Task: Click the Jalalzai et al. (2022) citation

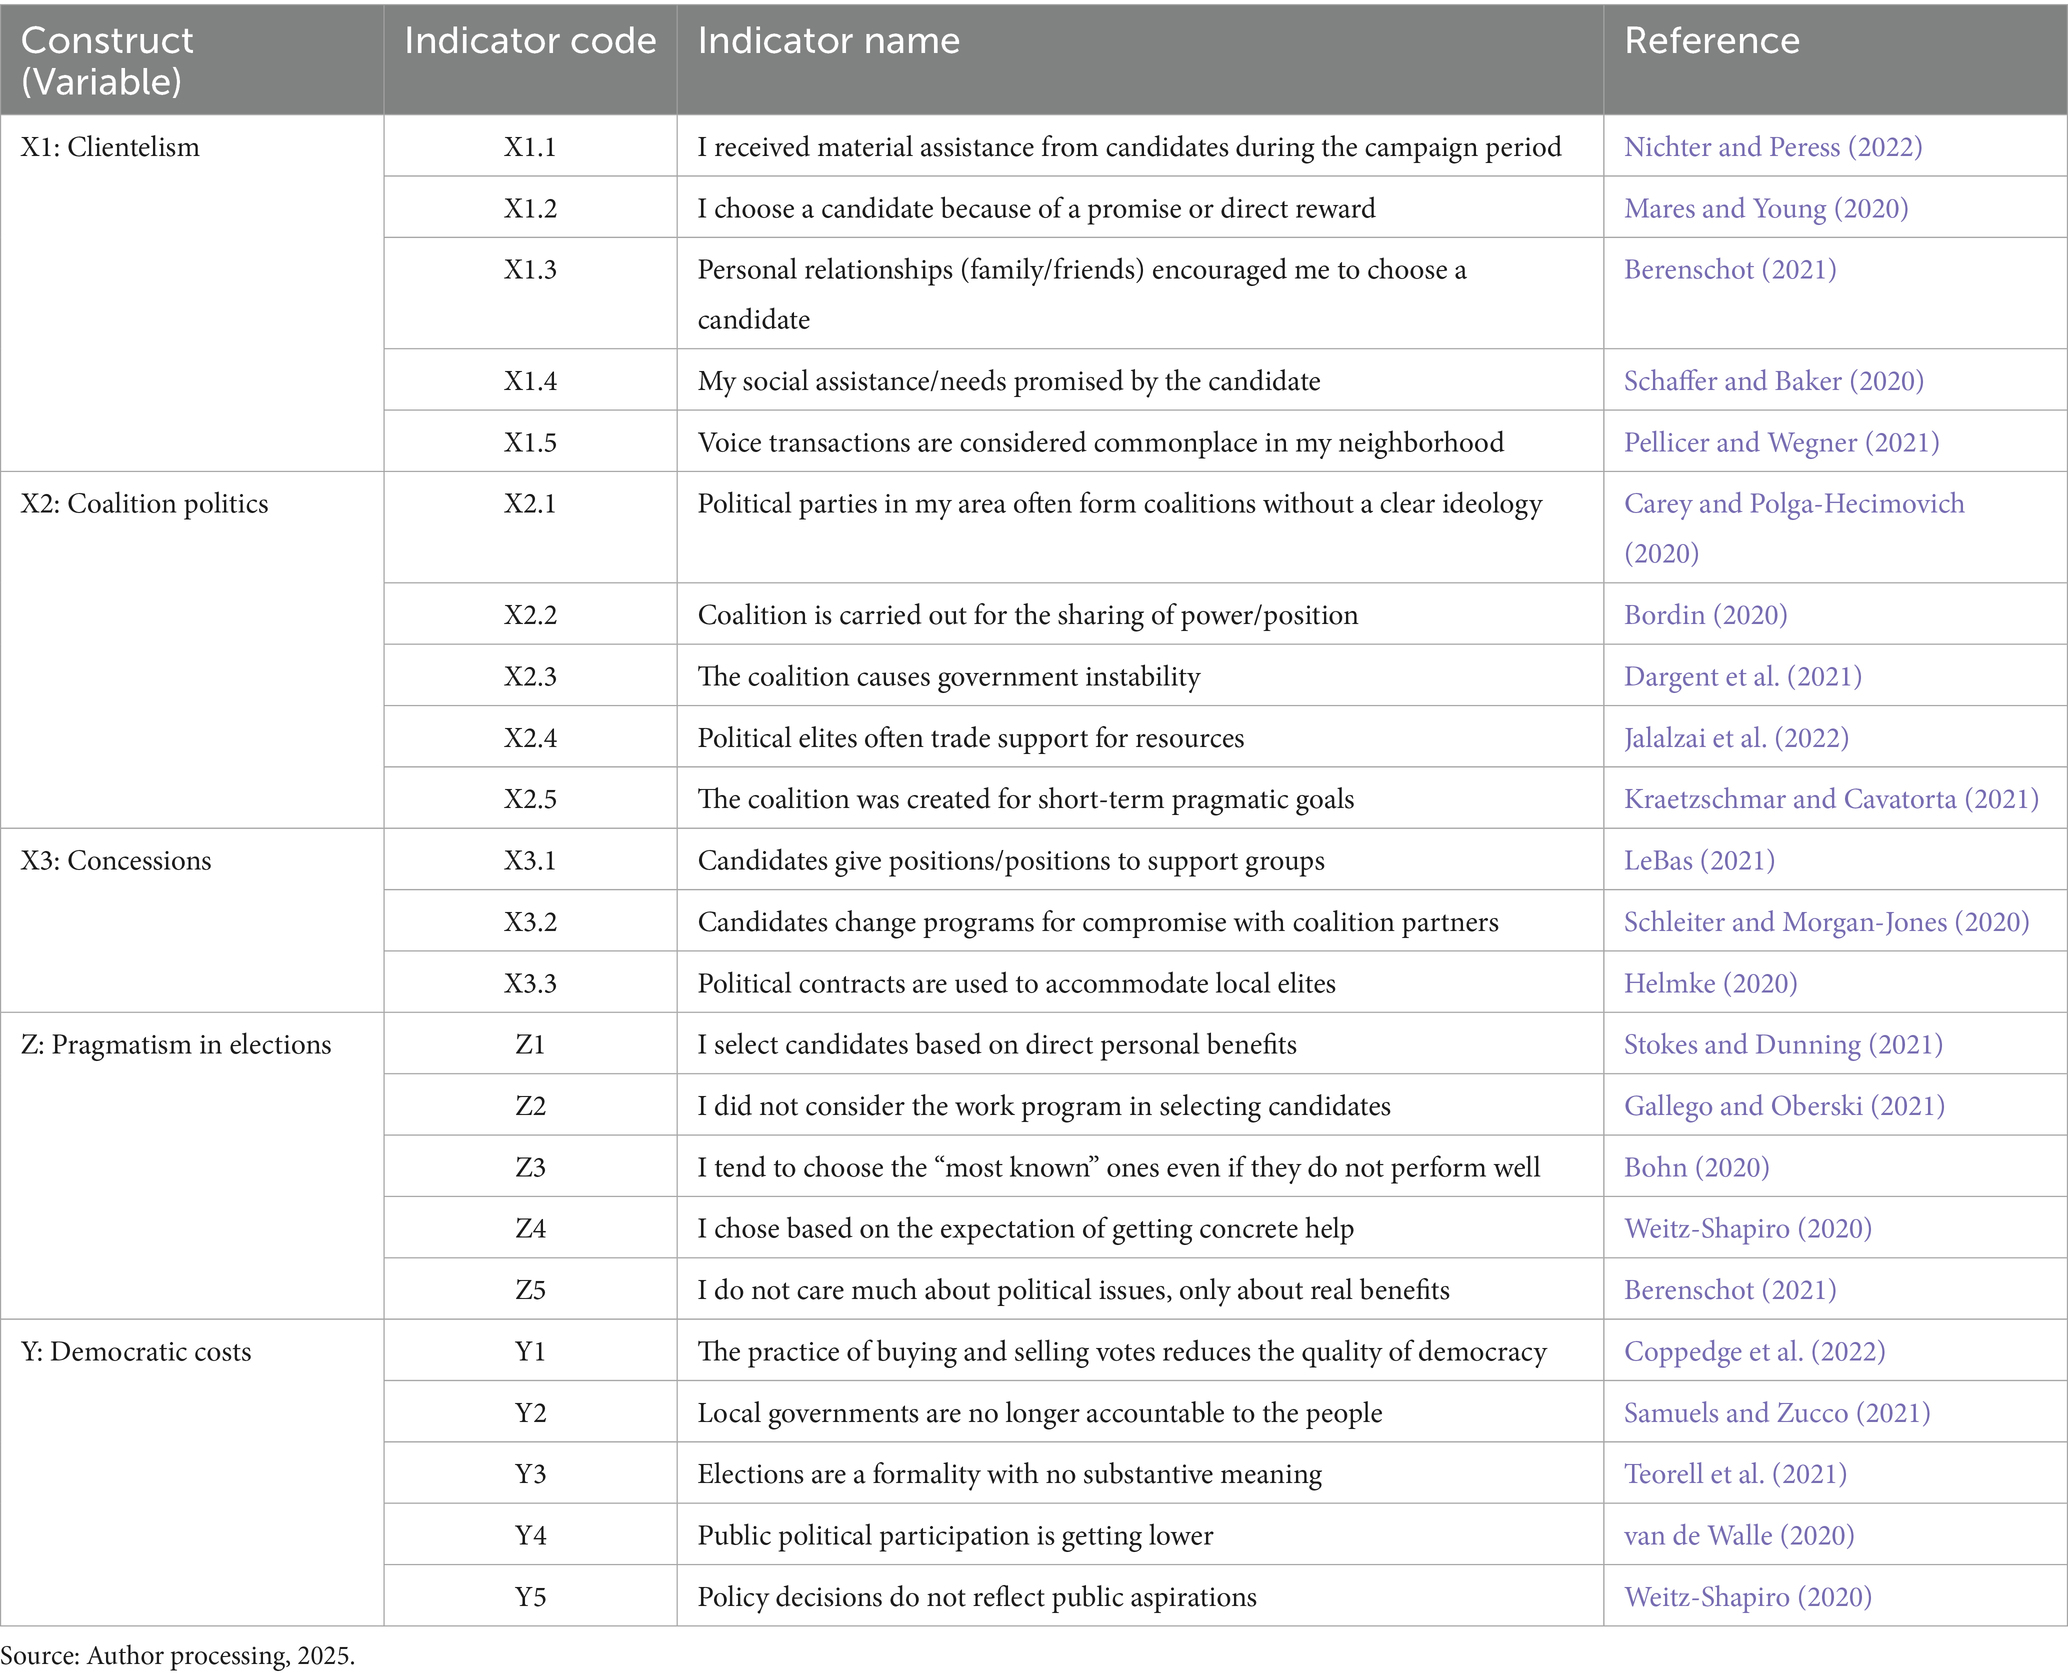Action: coord(1736,738)
